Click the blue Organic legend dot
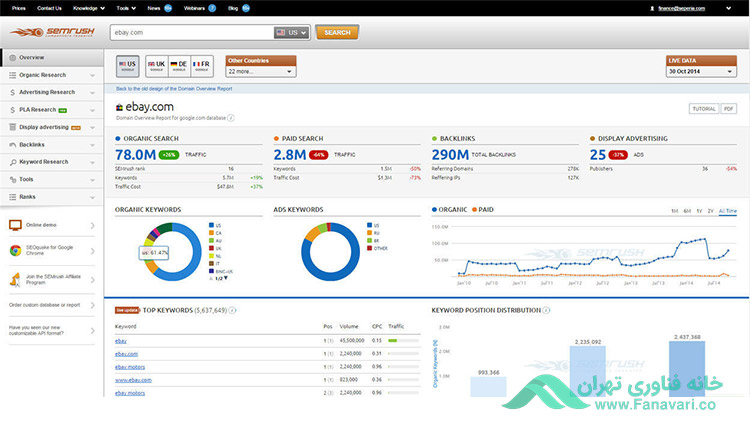Image resolution: width=750 pixels, height=430 pixels. (x=434, y=209)
